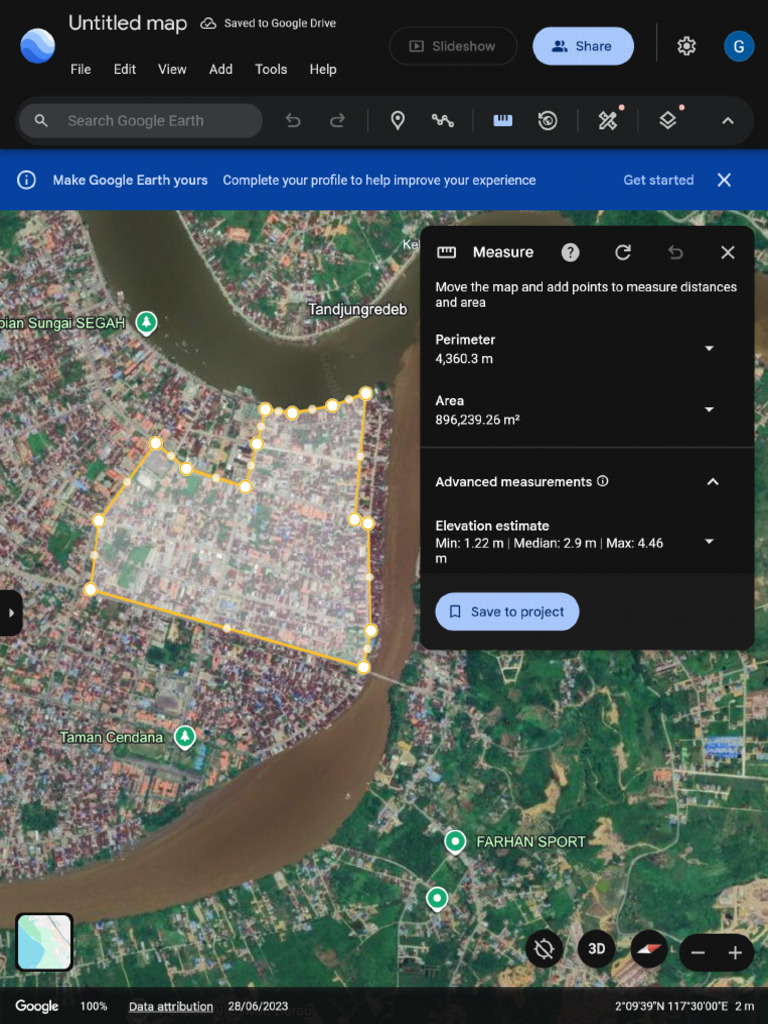Click the Add placemark pin icon

coord(398,121)
